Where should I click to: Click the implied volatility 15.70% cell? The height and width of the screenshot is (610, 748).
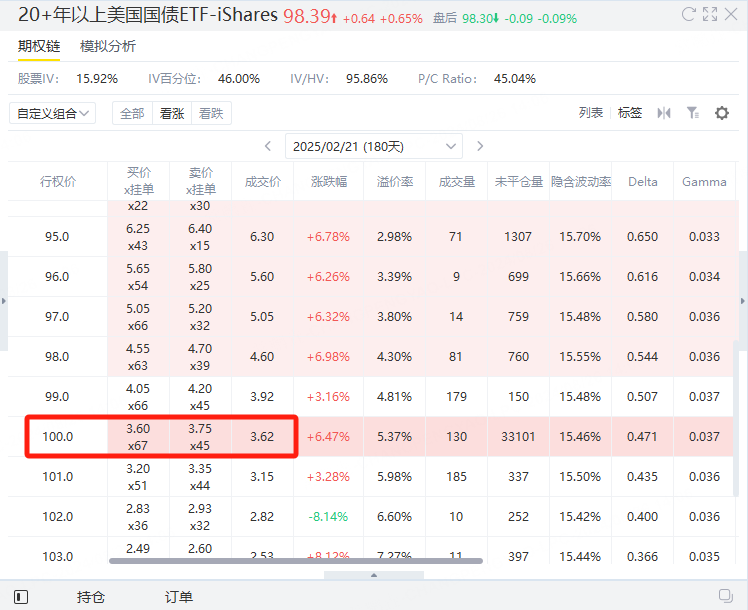(580, 237)
